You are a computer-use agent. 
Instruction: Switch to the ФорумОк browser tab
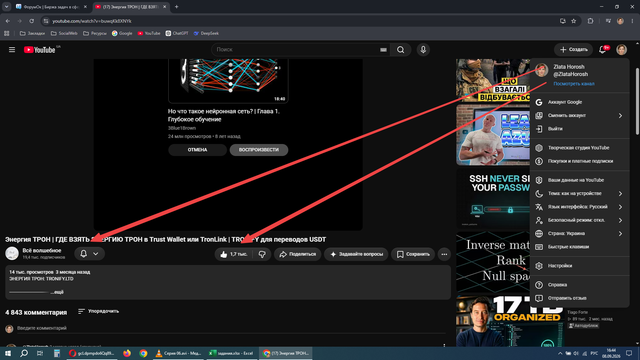[x=51, y=7]
